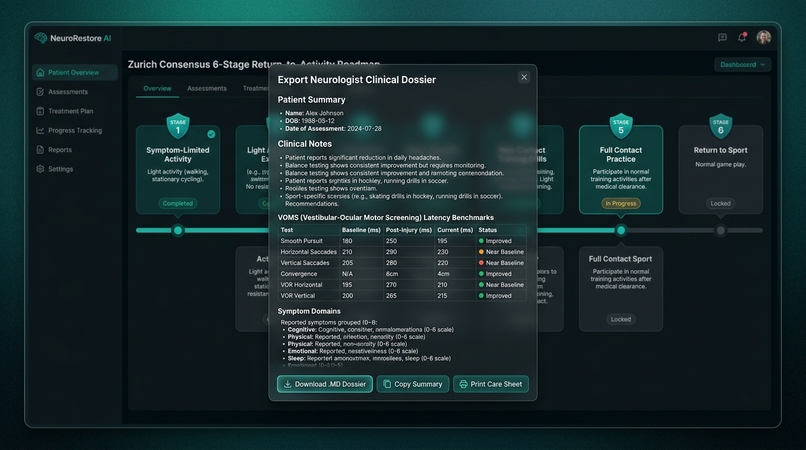Open the Full Contact Sport card

coord(621,289)
